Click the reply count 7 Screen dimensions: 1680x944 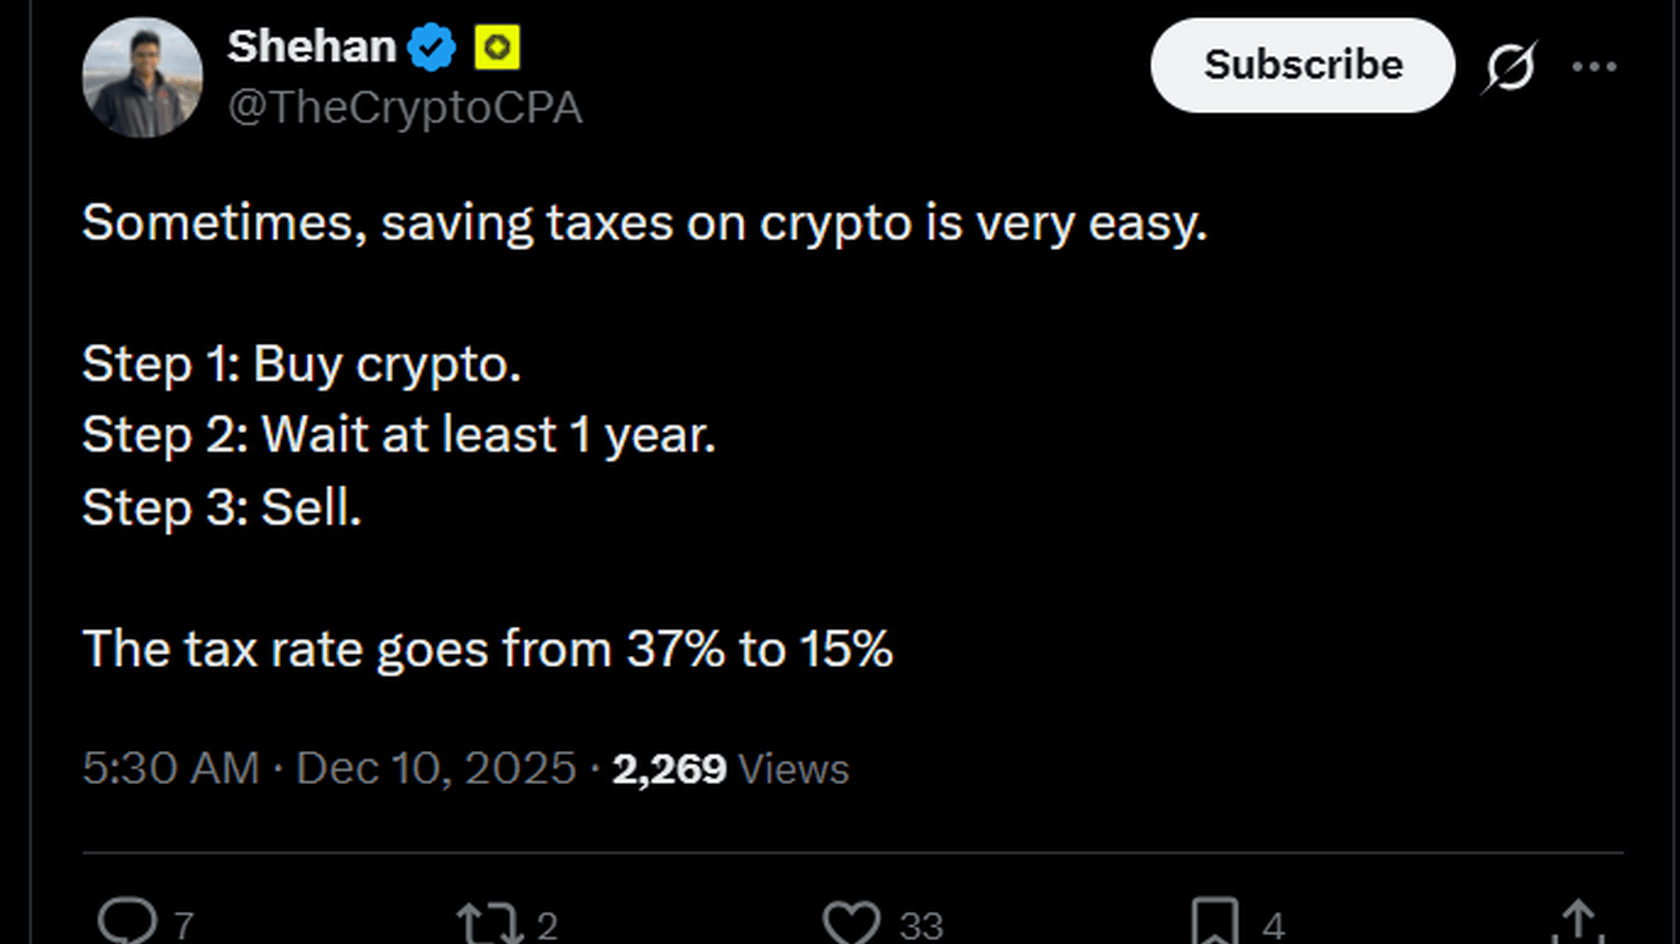pyautogui.click(x=184, y=926)
